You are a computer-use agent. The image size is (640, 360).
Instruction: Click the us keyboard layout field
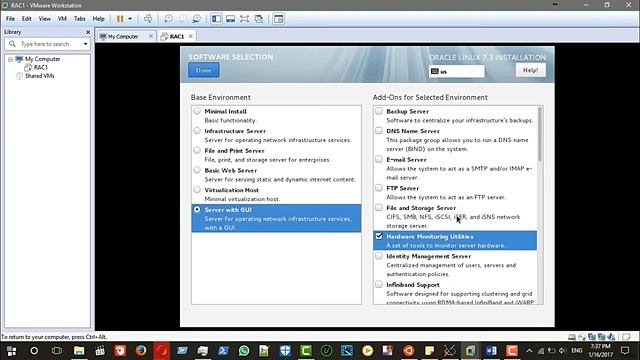coord(457,71)
